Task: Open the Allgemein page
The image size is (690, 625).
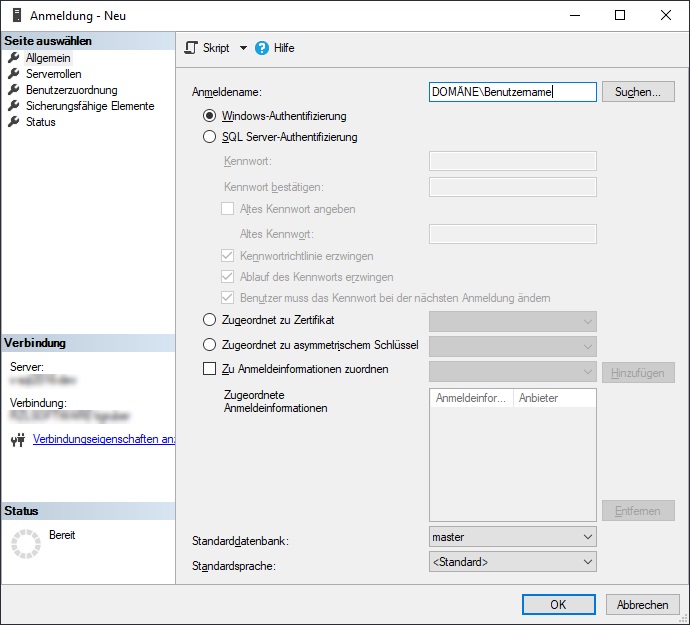Action: tap(48, 58)
